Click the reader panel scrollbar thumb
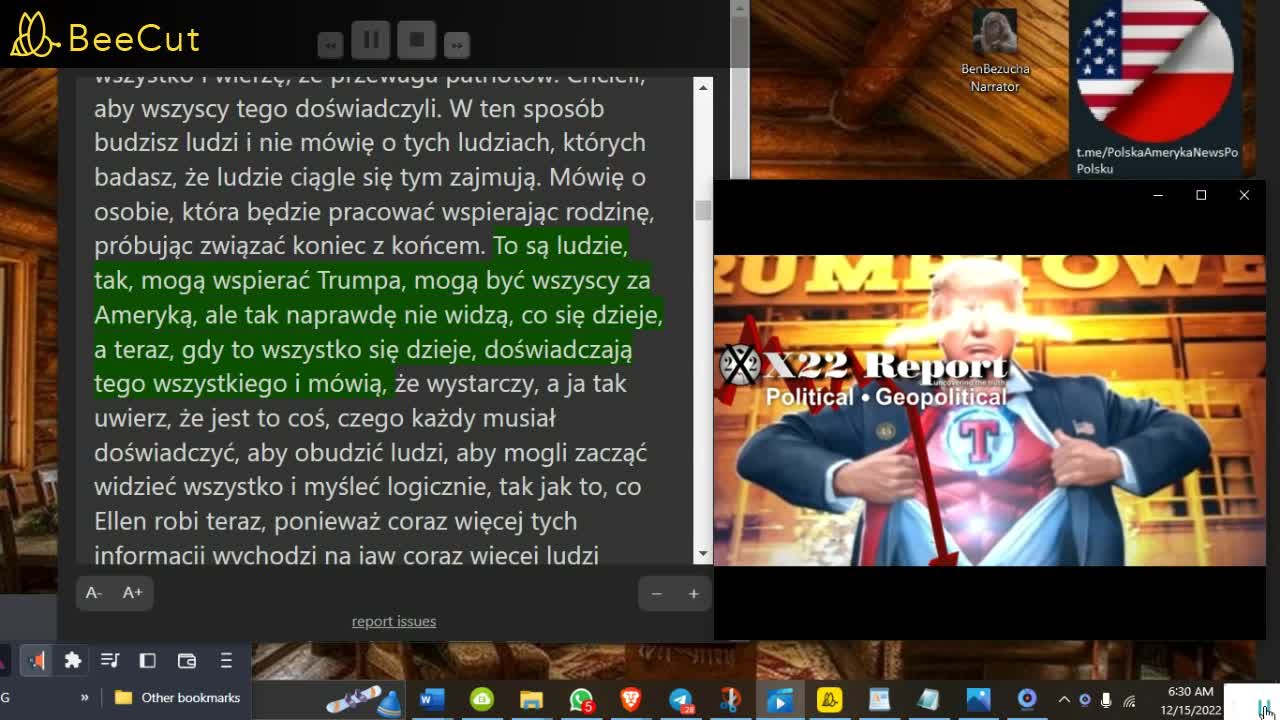1280x720 pixels. tap(703, 210)
